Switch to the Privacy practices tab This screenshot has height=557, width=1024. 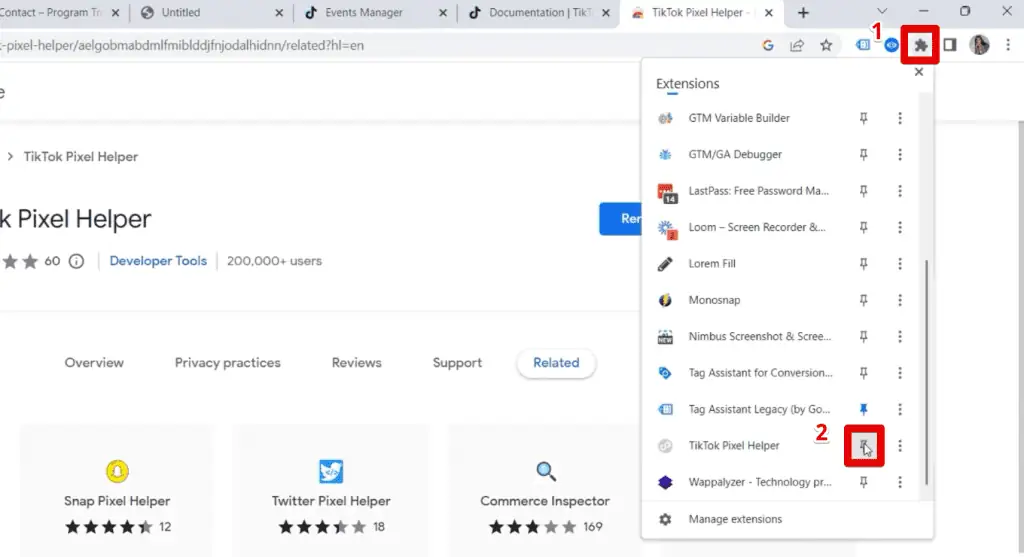pos(227,363)
